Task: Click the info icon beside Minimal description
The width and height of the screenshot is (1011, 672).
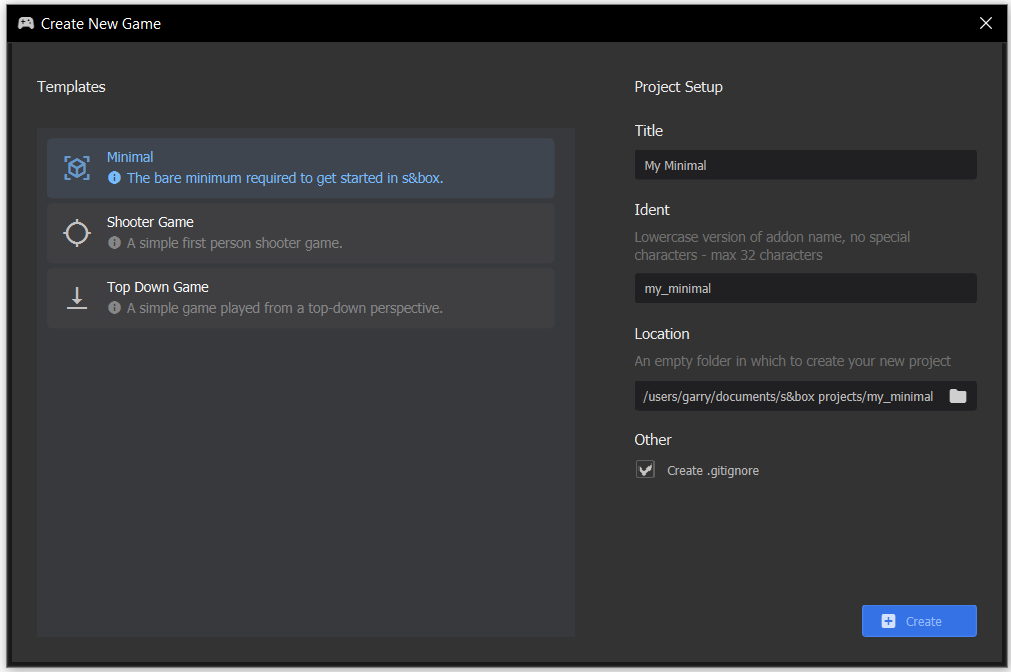Action: pyautogui.click(x=114, y=178)
